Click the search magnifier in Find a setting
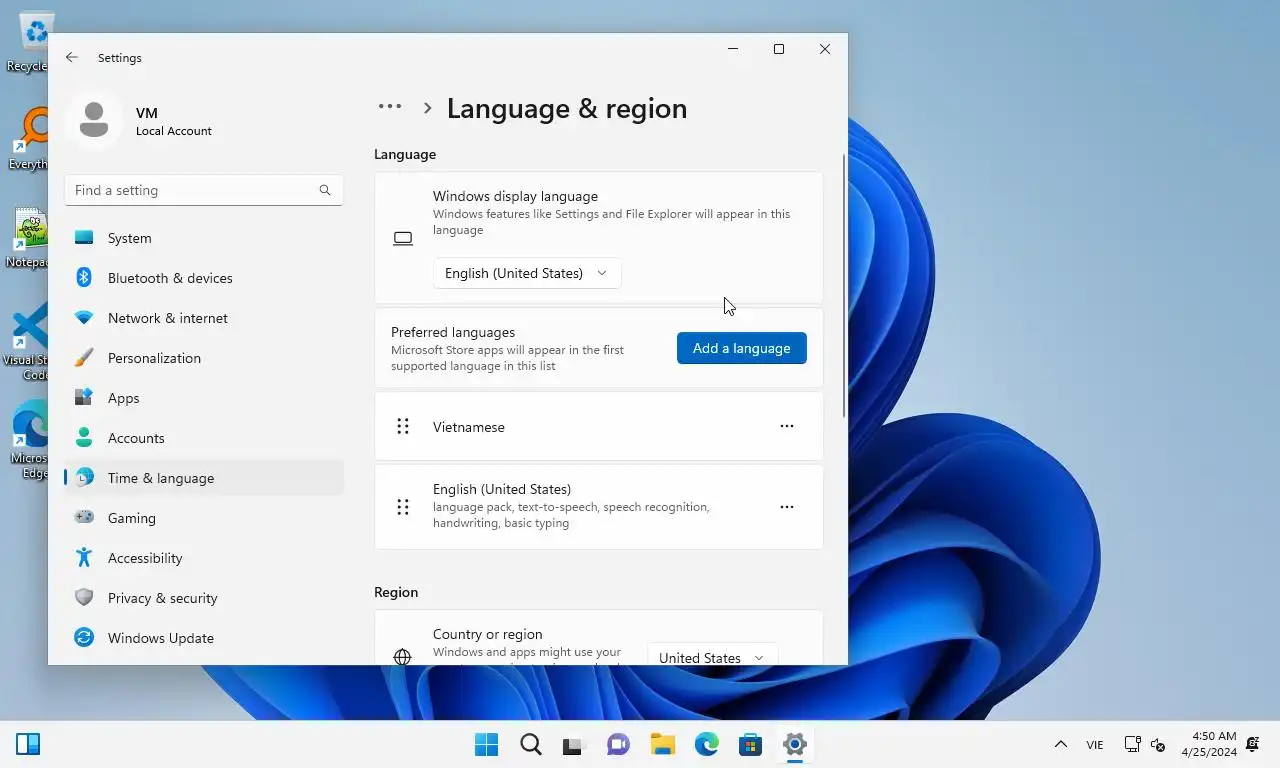 click(x=325, y=190)
